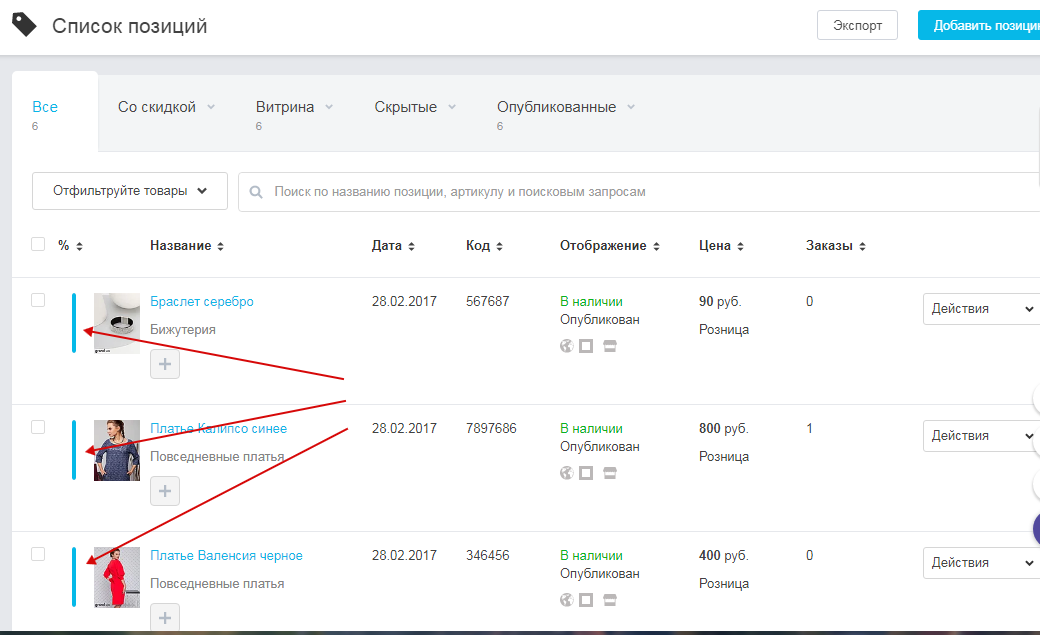Click the globe icon in Платье Валенсия черное row
This screenshot has width=1040, height=635.
566,600
